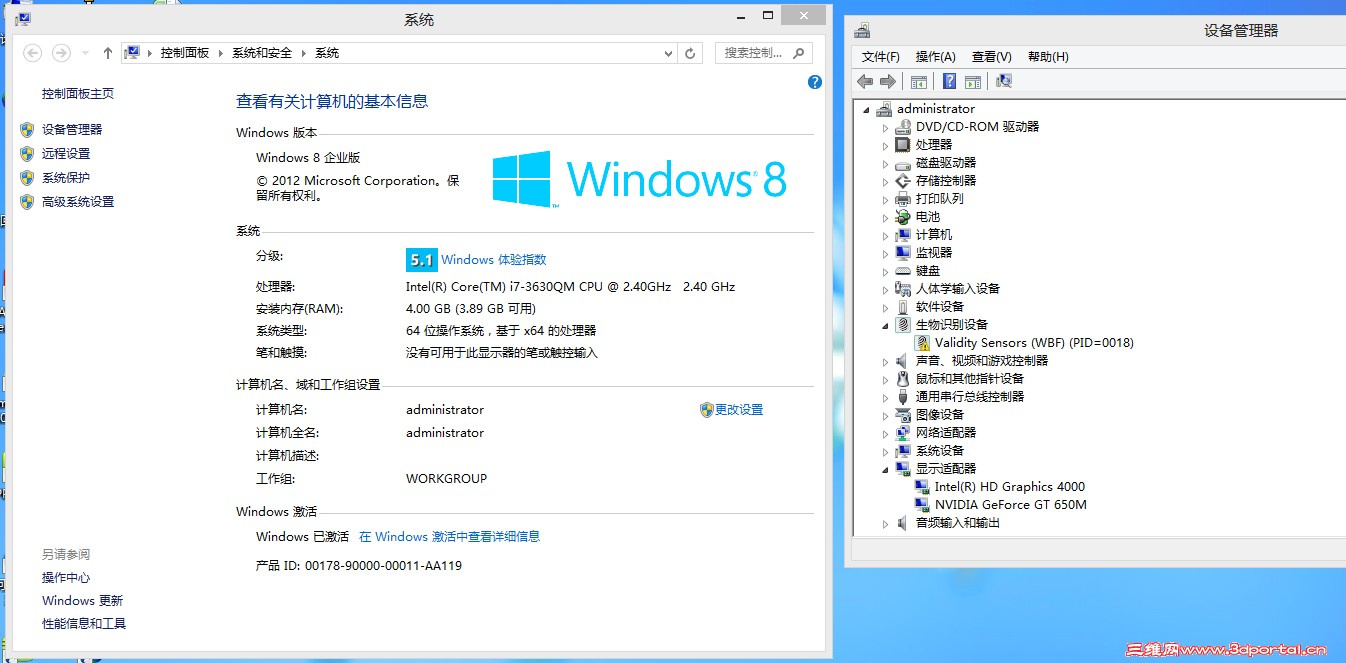The height and width of the screenshot is (663, 1346).
Task: Click 键盘 device category icon
Action: [903, 271]
